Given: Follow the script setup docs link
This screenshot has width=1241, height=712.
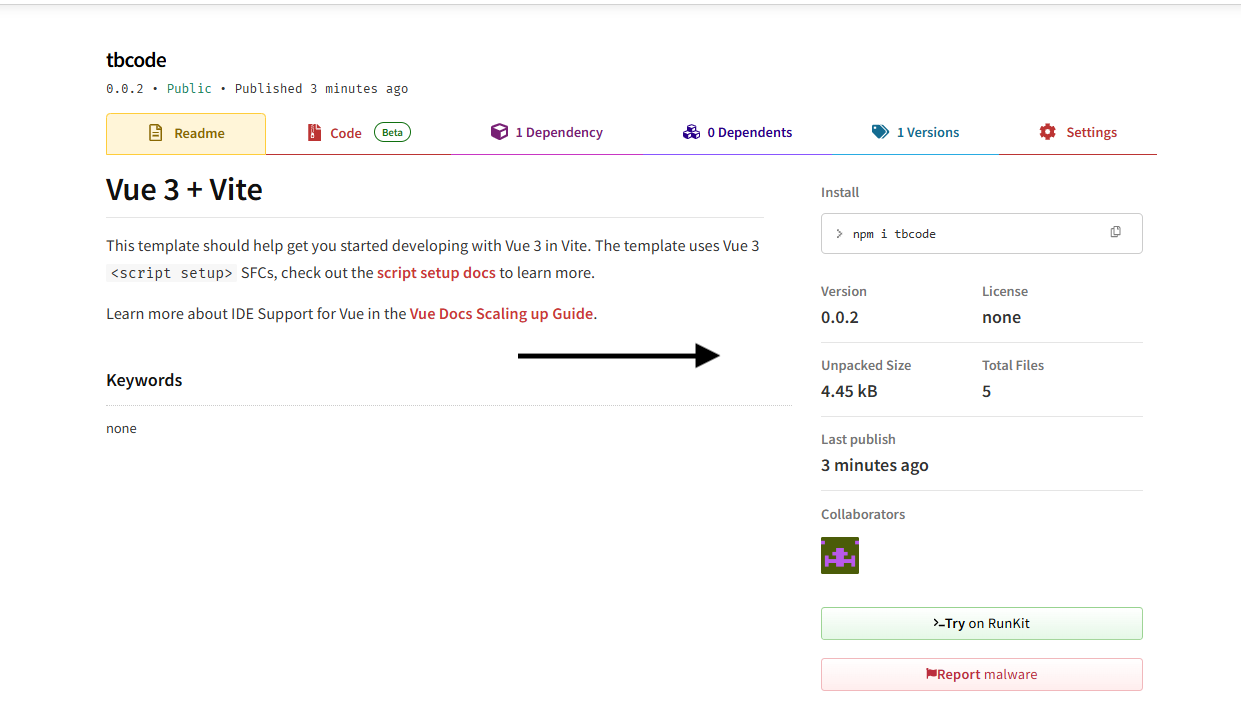Looking at the screenshot, I should (x=436, y=272).
